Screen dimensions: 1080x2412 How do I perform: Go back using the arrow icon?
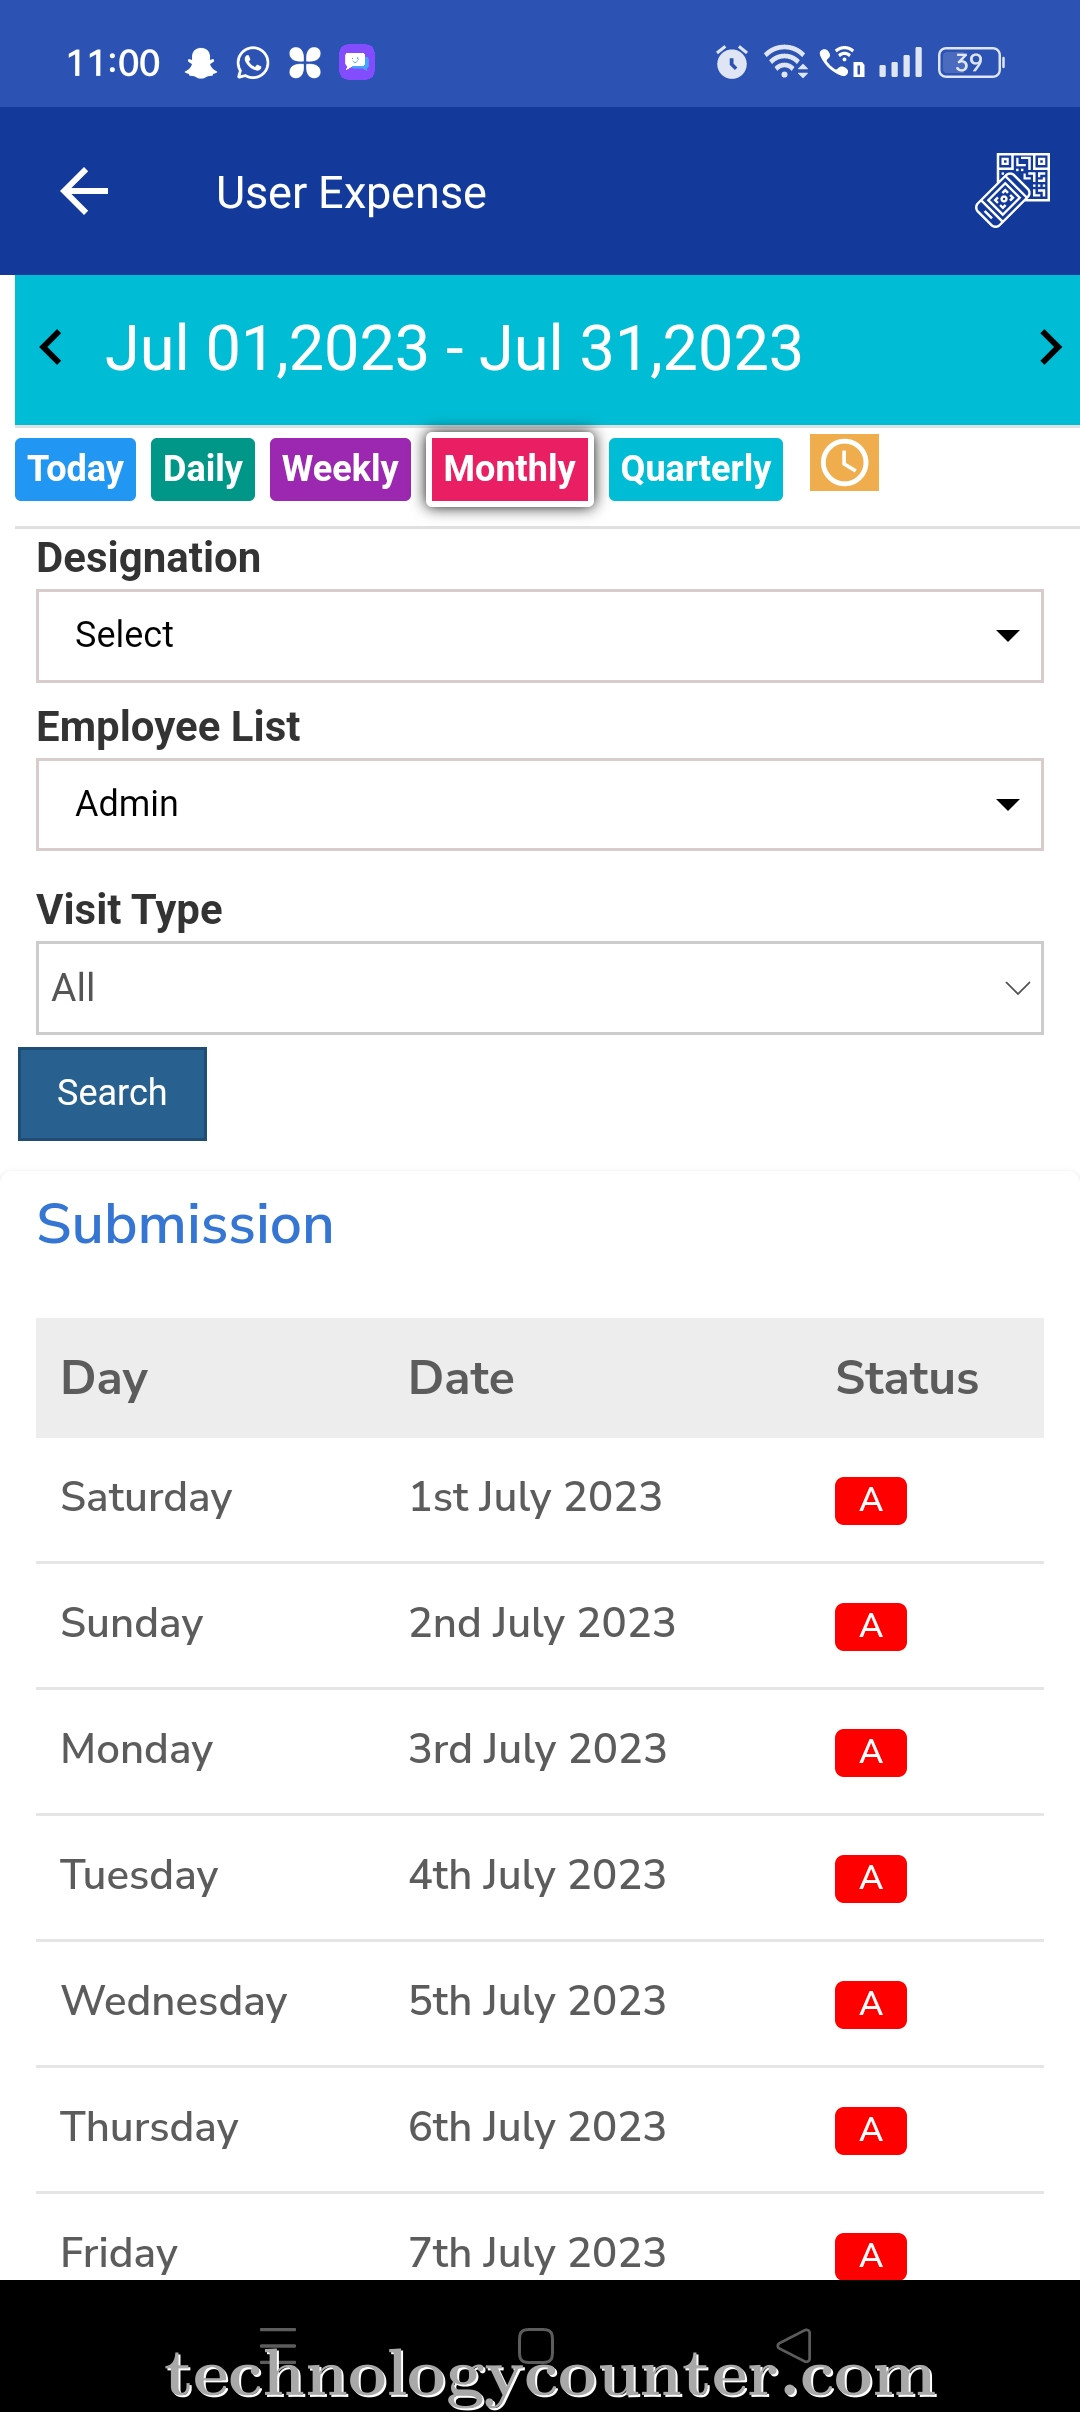[84, 191]
